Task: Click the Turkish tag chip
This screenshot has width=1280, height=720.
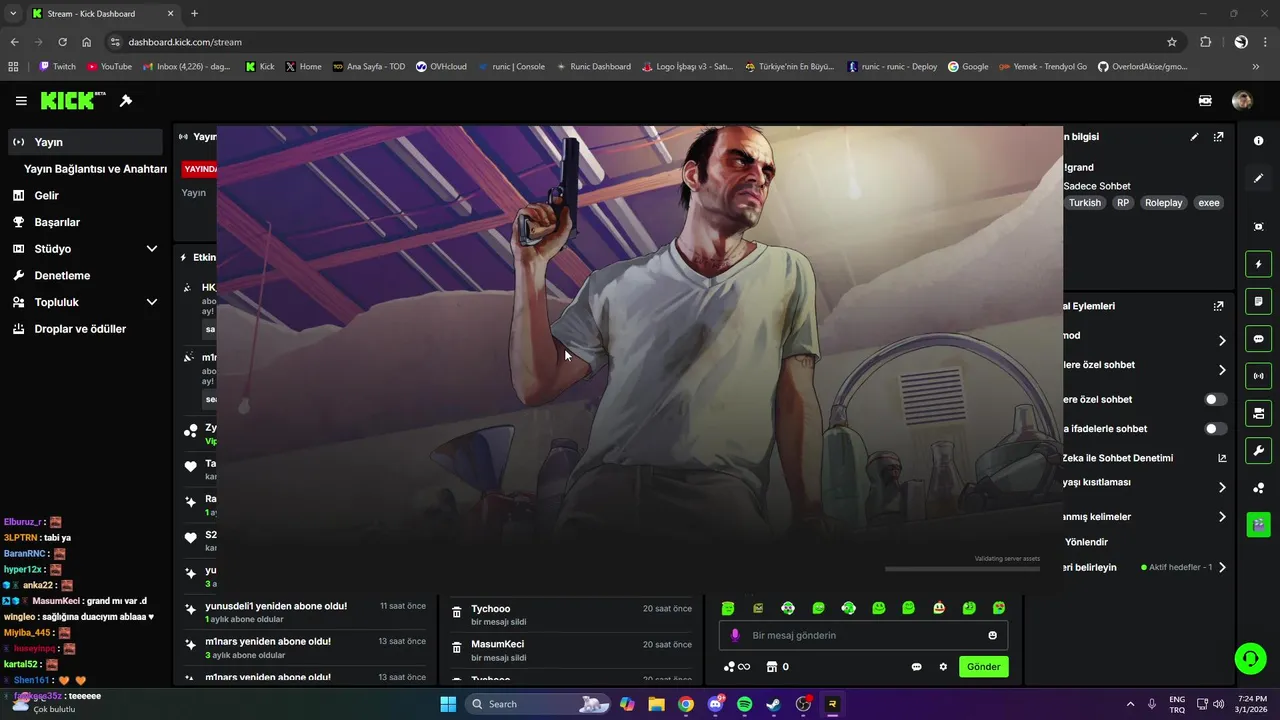Action: point(1084,203)
